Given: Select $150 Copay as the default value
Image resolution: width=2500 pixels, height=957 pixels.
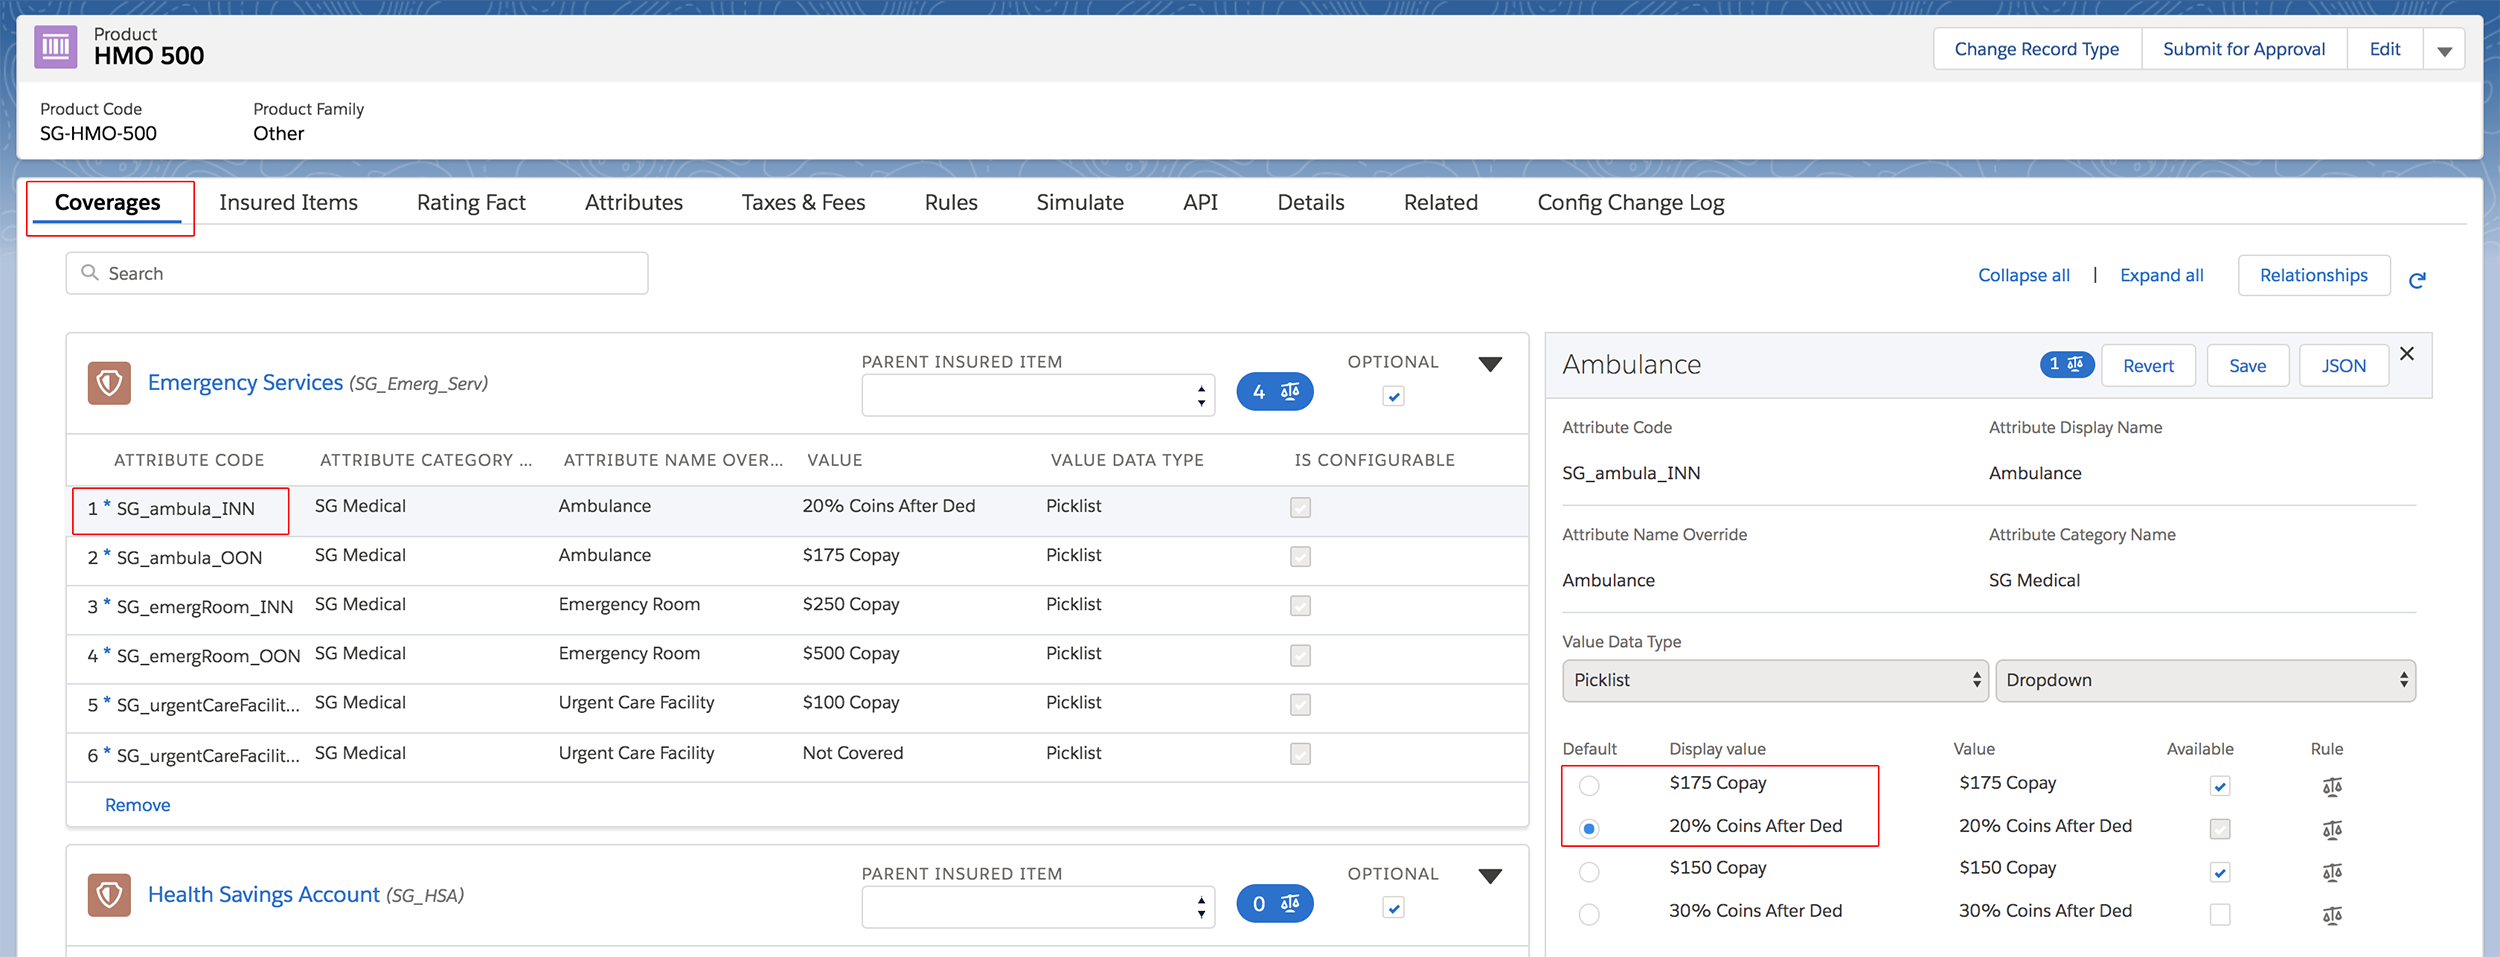Looking at the screenshot, I should [x=1590, y=871].
